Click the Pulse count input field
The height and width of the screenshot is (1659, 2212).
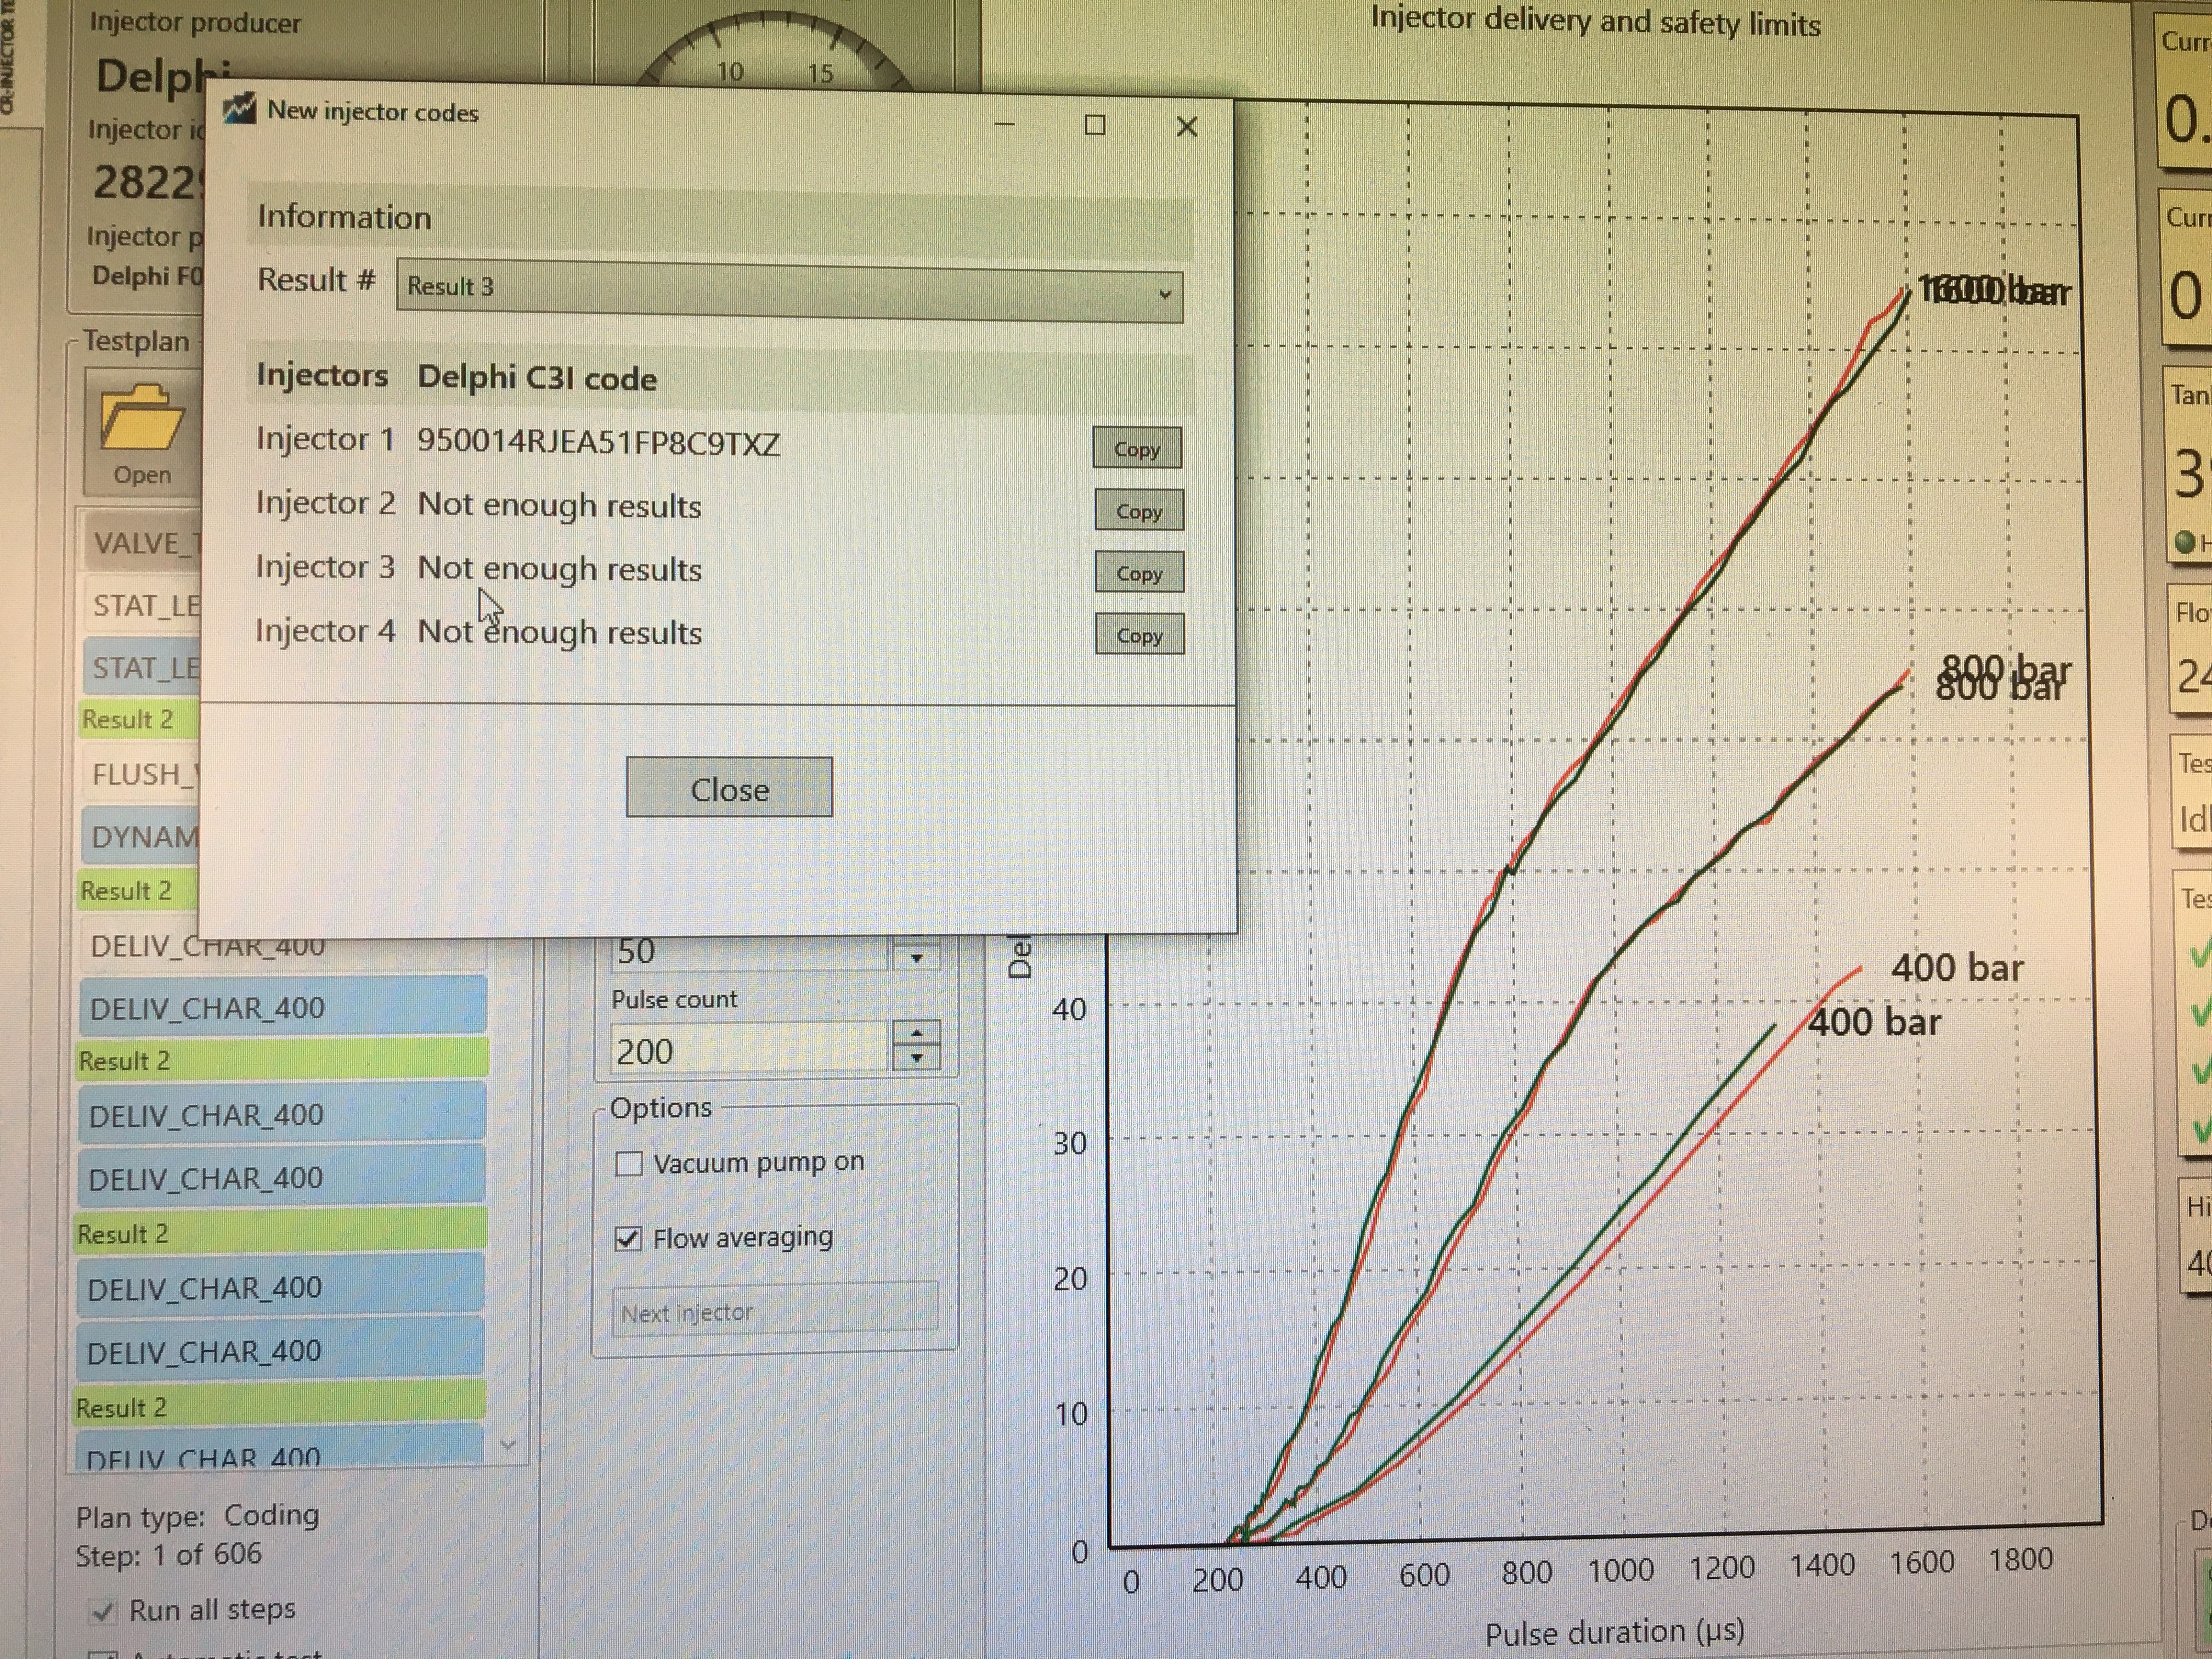tap(750, 1050)
